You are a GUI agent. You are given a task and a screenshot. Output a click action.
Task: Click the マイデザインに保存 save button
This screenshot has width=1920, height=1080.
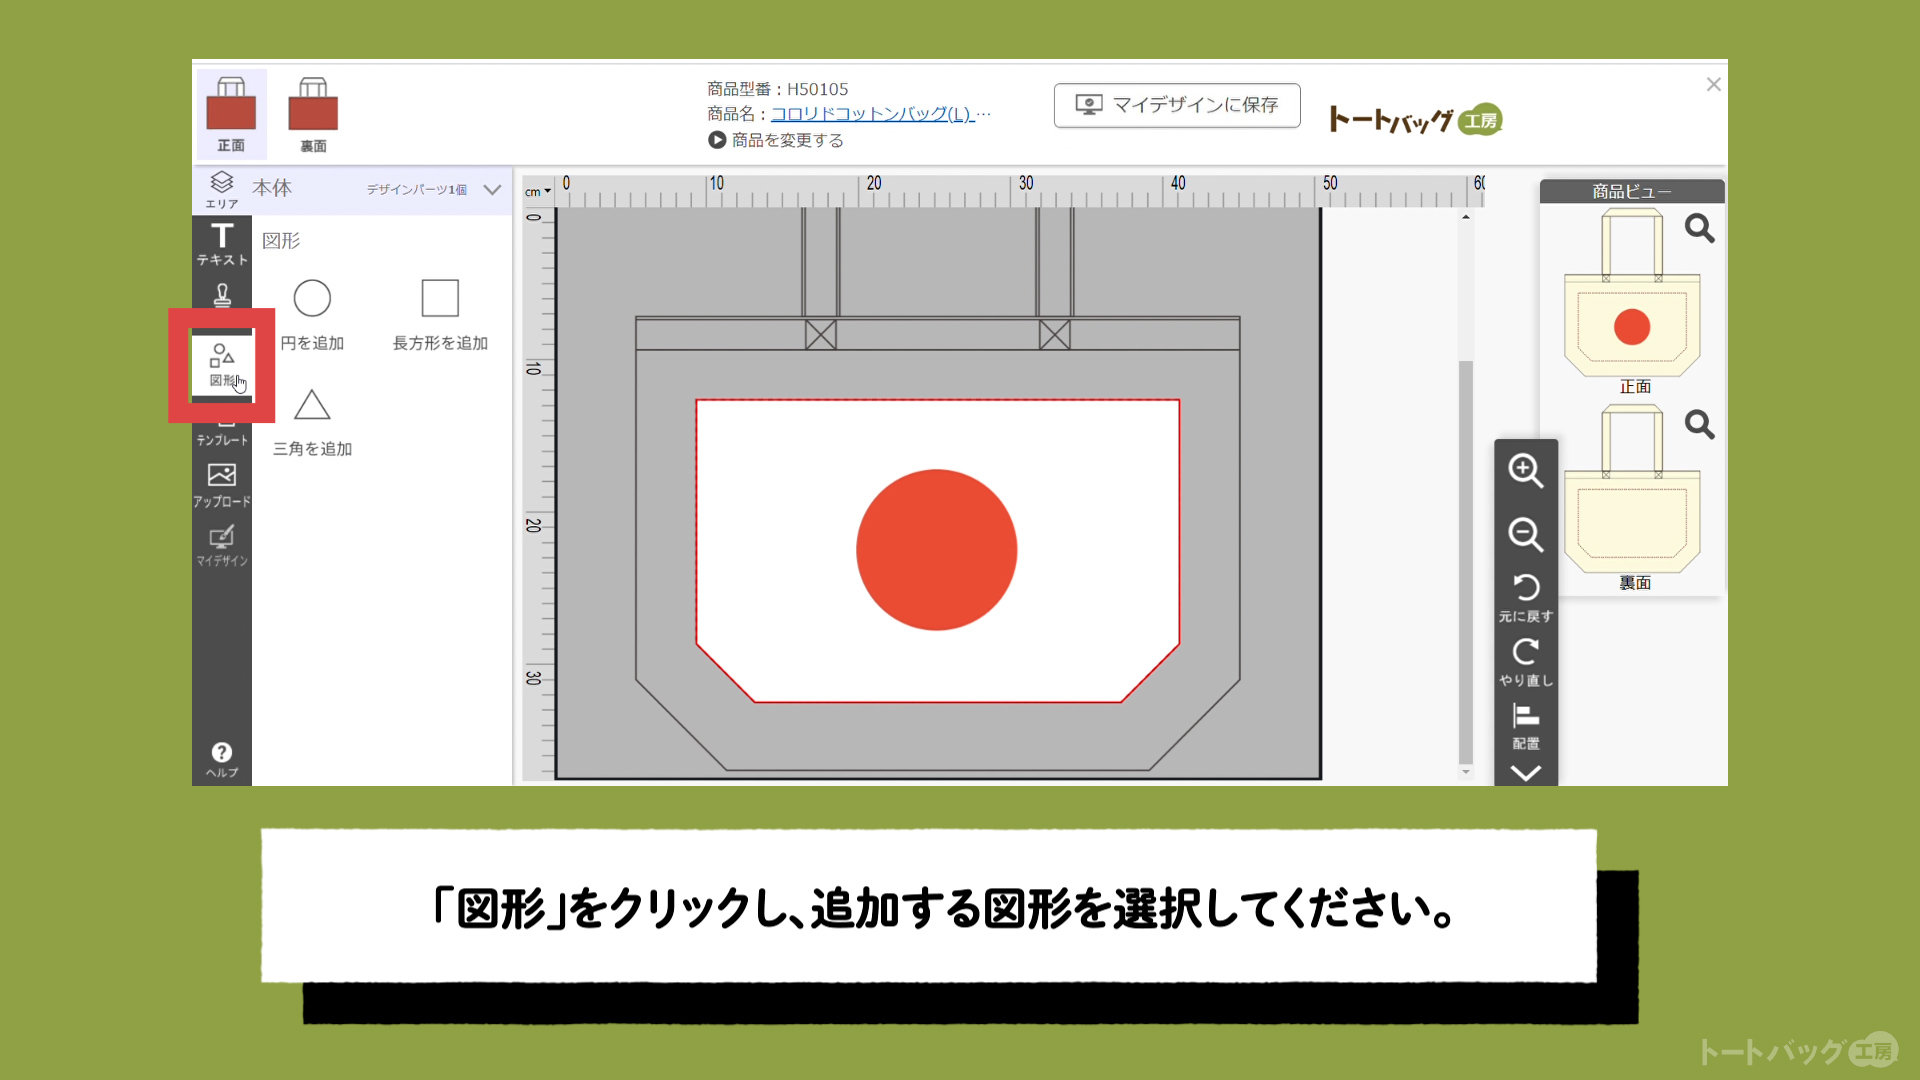1177,105
